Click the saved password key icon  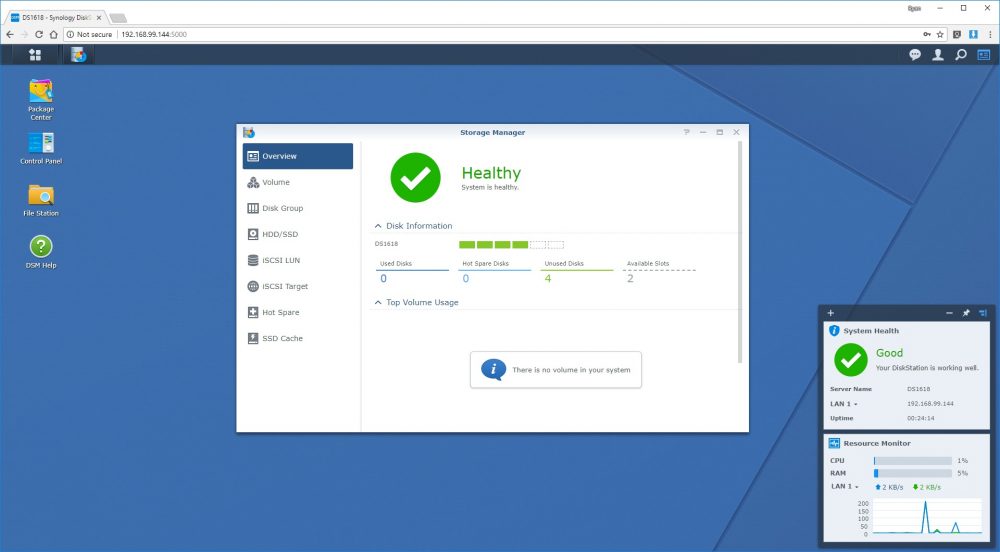[x=927, y=34]
